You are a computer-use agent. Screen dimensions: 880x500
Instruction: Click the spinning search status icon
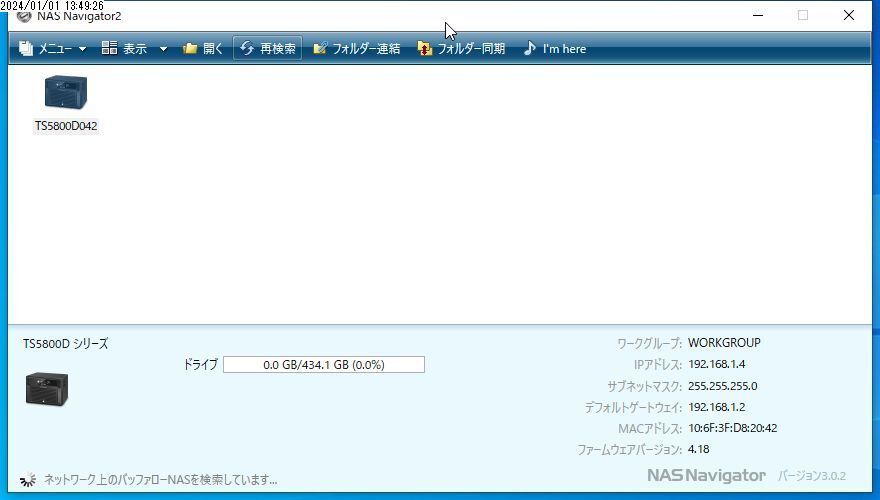tap(28, 480)
